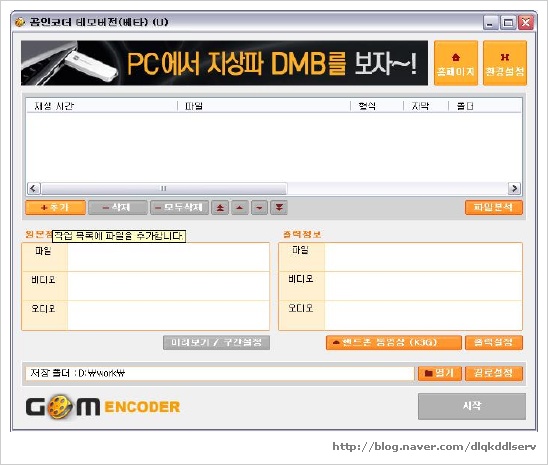The image size is (548, 465).
Task: Open the 미리보기 / 구간설정 preview button
Action: tap(216, 342)
